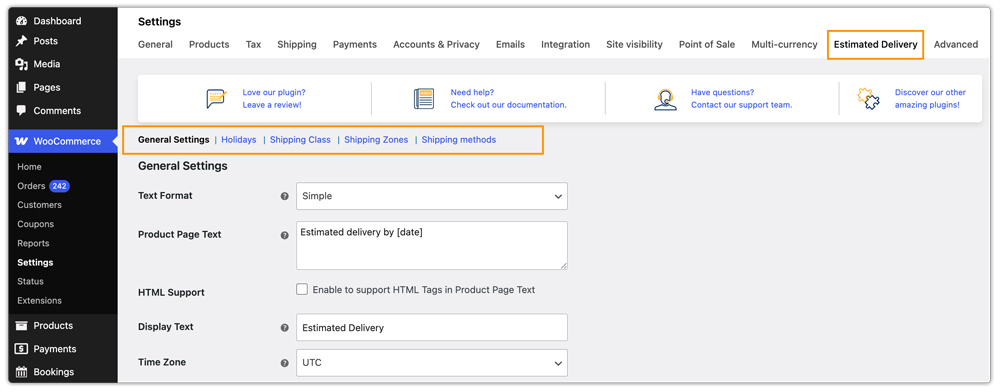Select the Estimated Delivery tab
The width and height of the screenshot is (1000, 392).
876,45
